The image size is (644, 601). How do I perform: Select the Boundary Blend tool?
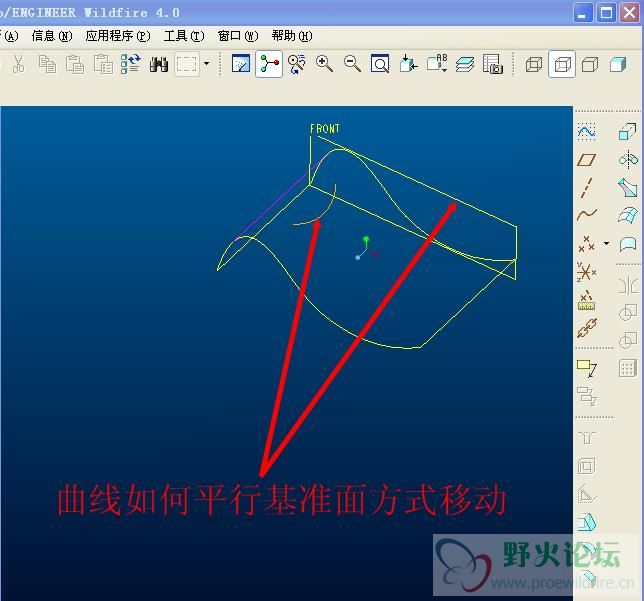(x=628, y=215)
